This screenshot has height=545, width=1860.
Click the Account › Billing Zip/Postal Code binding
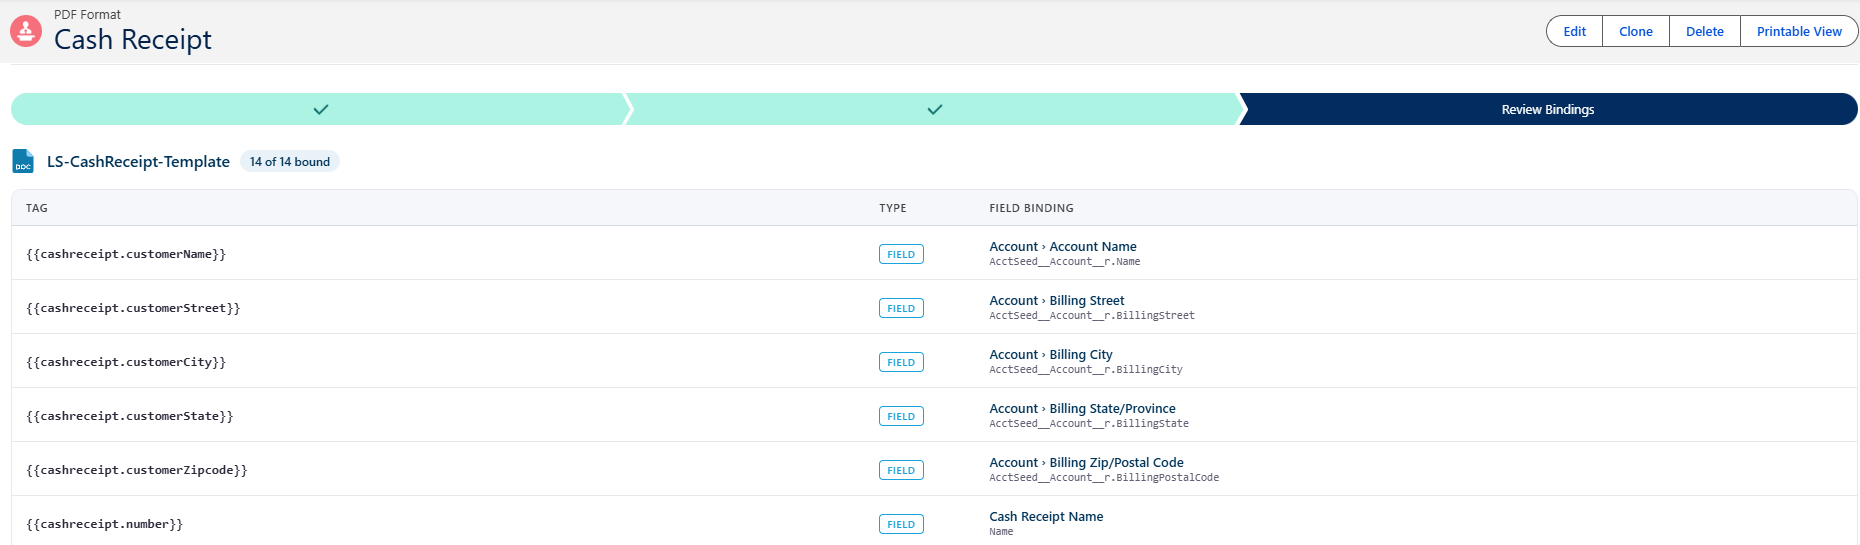pos(1086,462)
